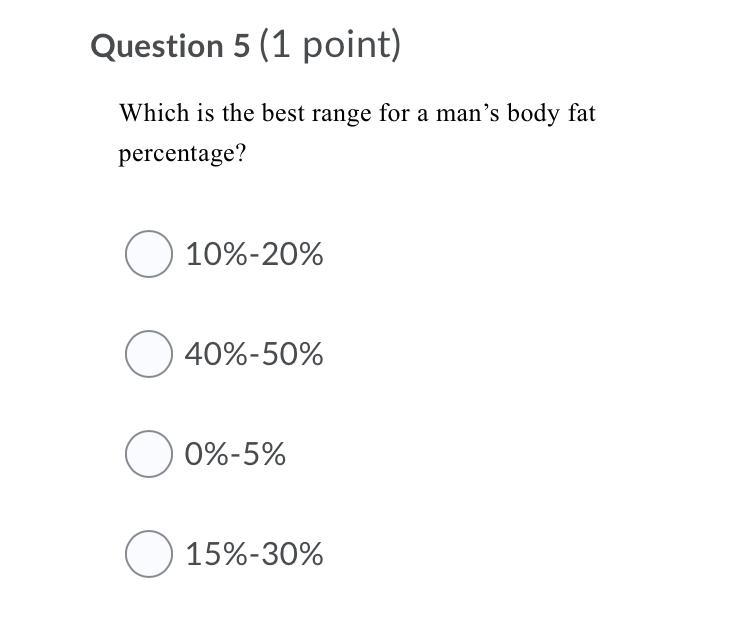Click the "0%-5%" answer label text
The image size is (750, 636).
point(235,454)
